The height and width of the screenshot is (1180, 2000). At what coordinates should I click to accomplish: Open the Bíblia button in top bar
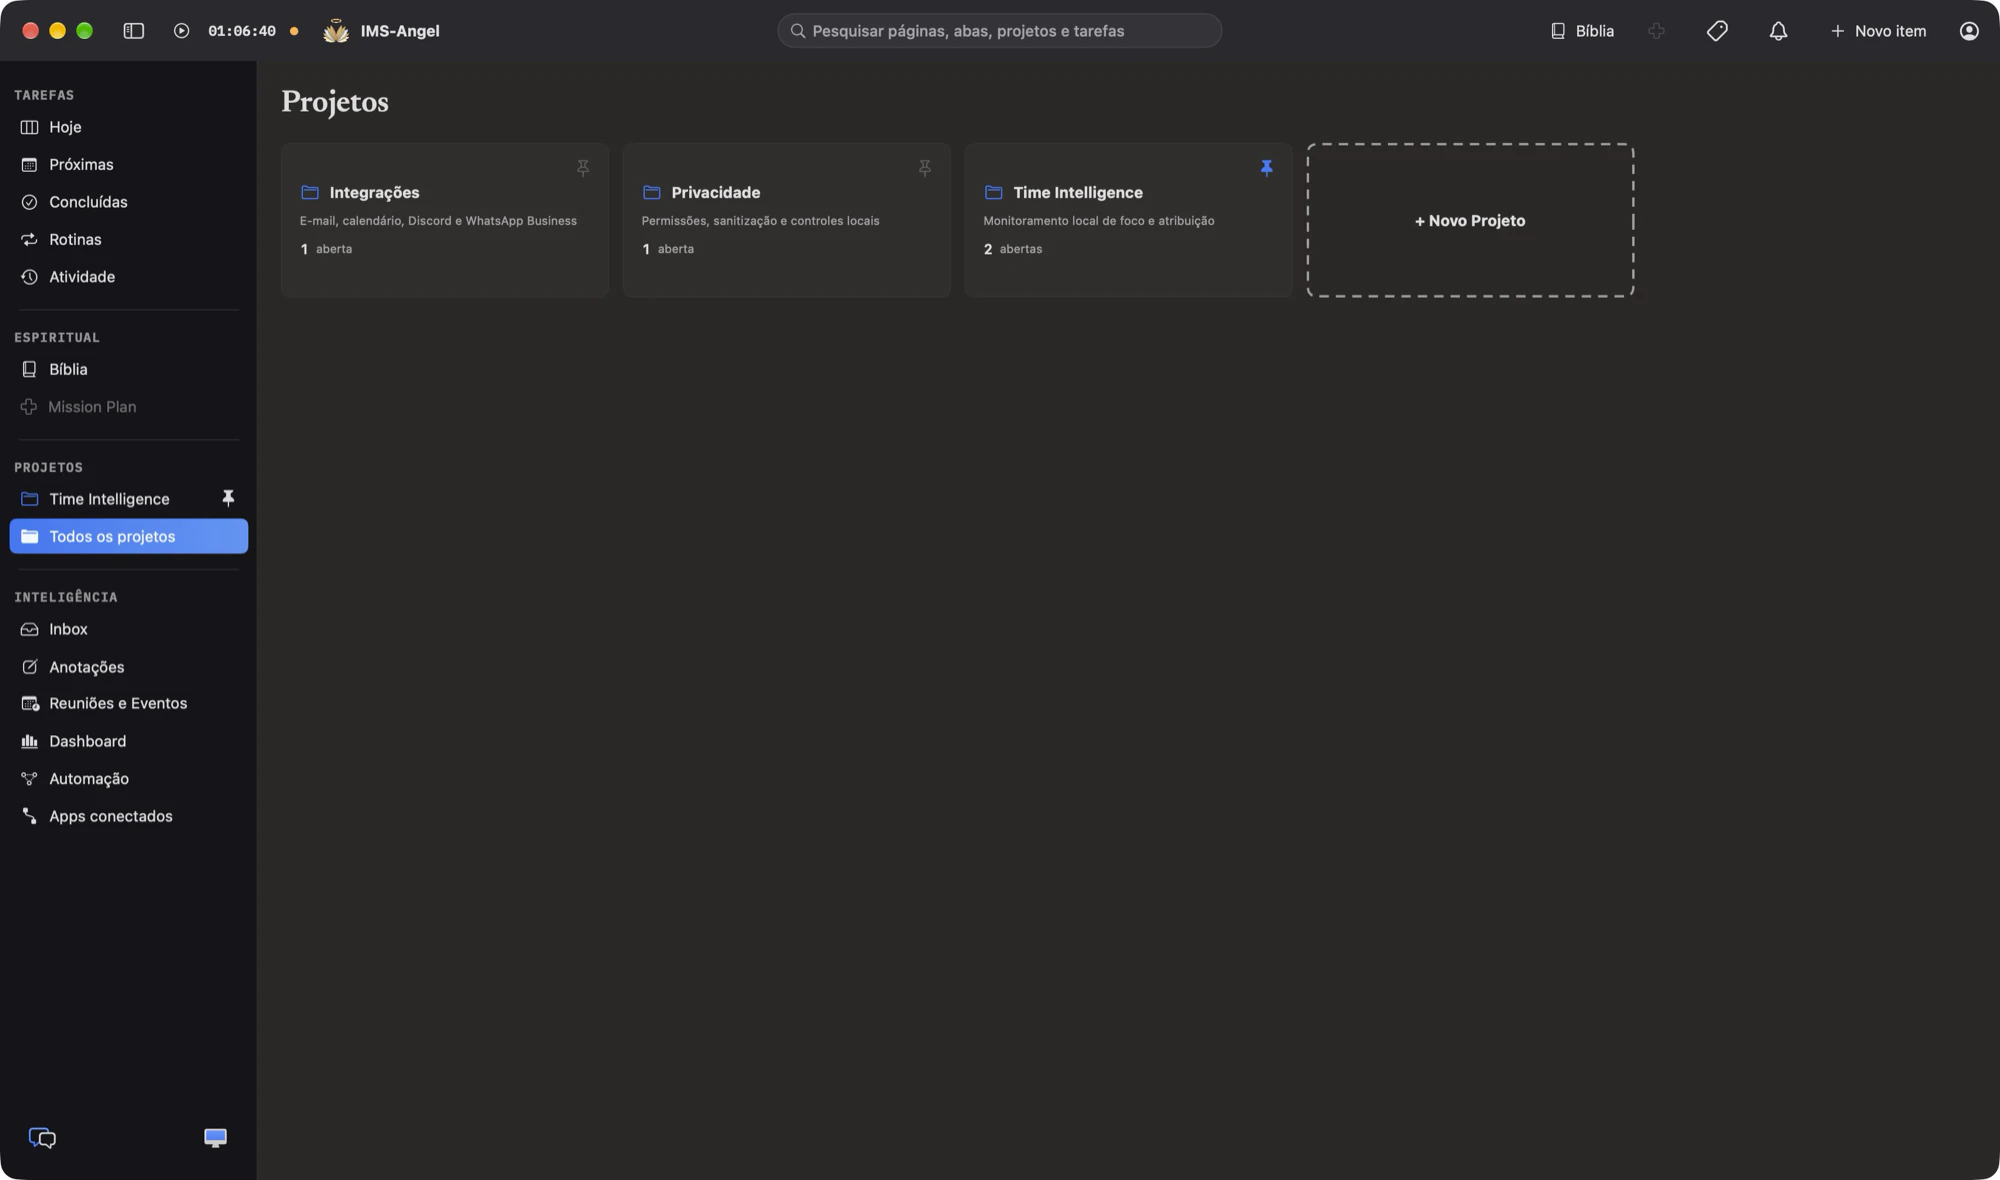tap(1582, 31)
